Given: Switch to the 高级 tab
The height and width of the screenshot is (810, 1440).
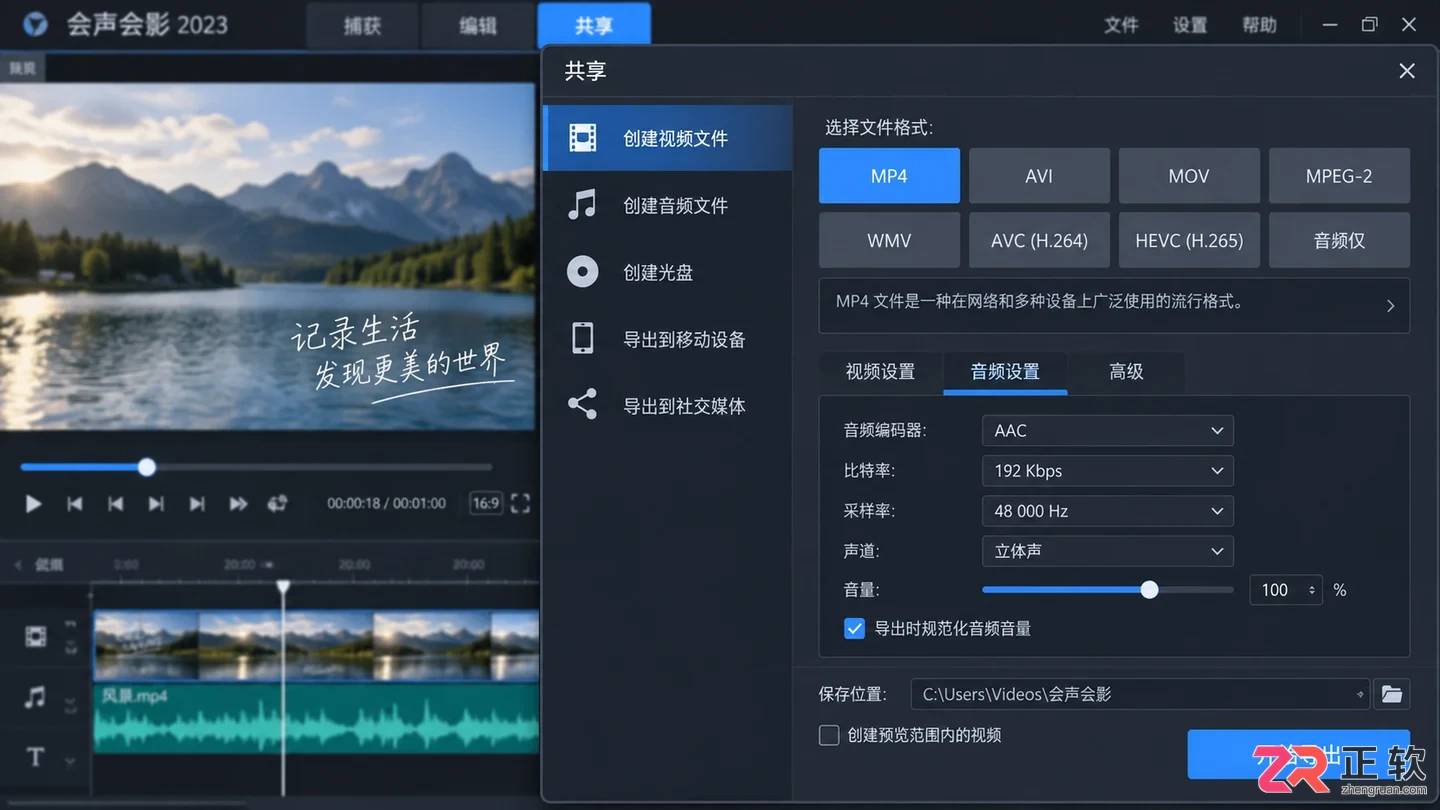Looking at the screenshot, I should (1126, 372).
